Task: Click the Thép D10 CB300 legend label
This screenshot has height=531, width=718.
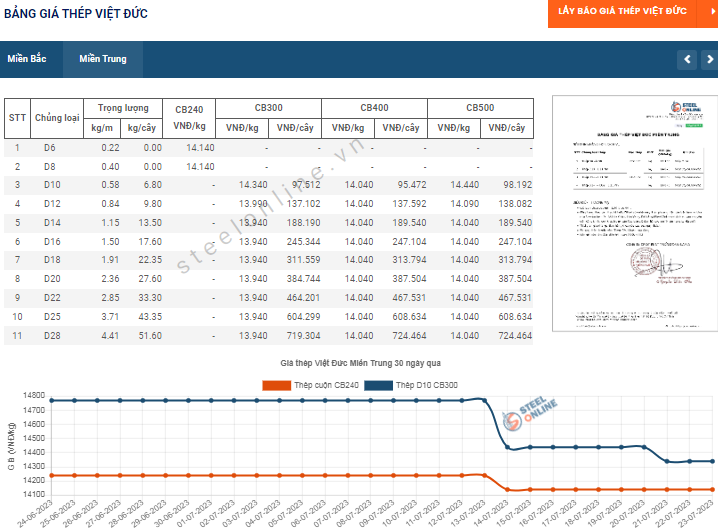Action: click(427, 385)
